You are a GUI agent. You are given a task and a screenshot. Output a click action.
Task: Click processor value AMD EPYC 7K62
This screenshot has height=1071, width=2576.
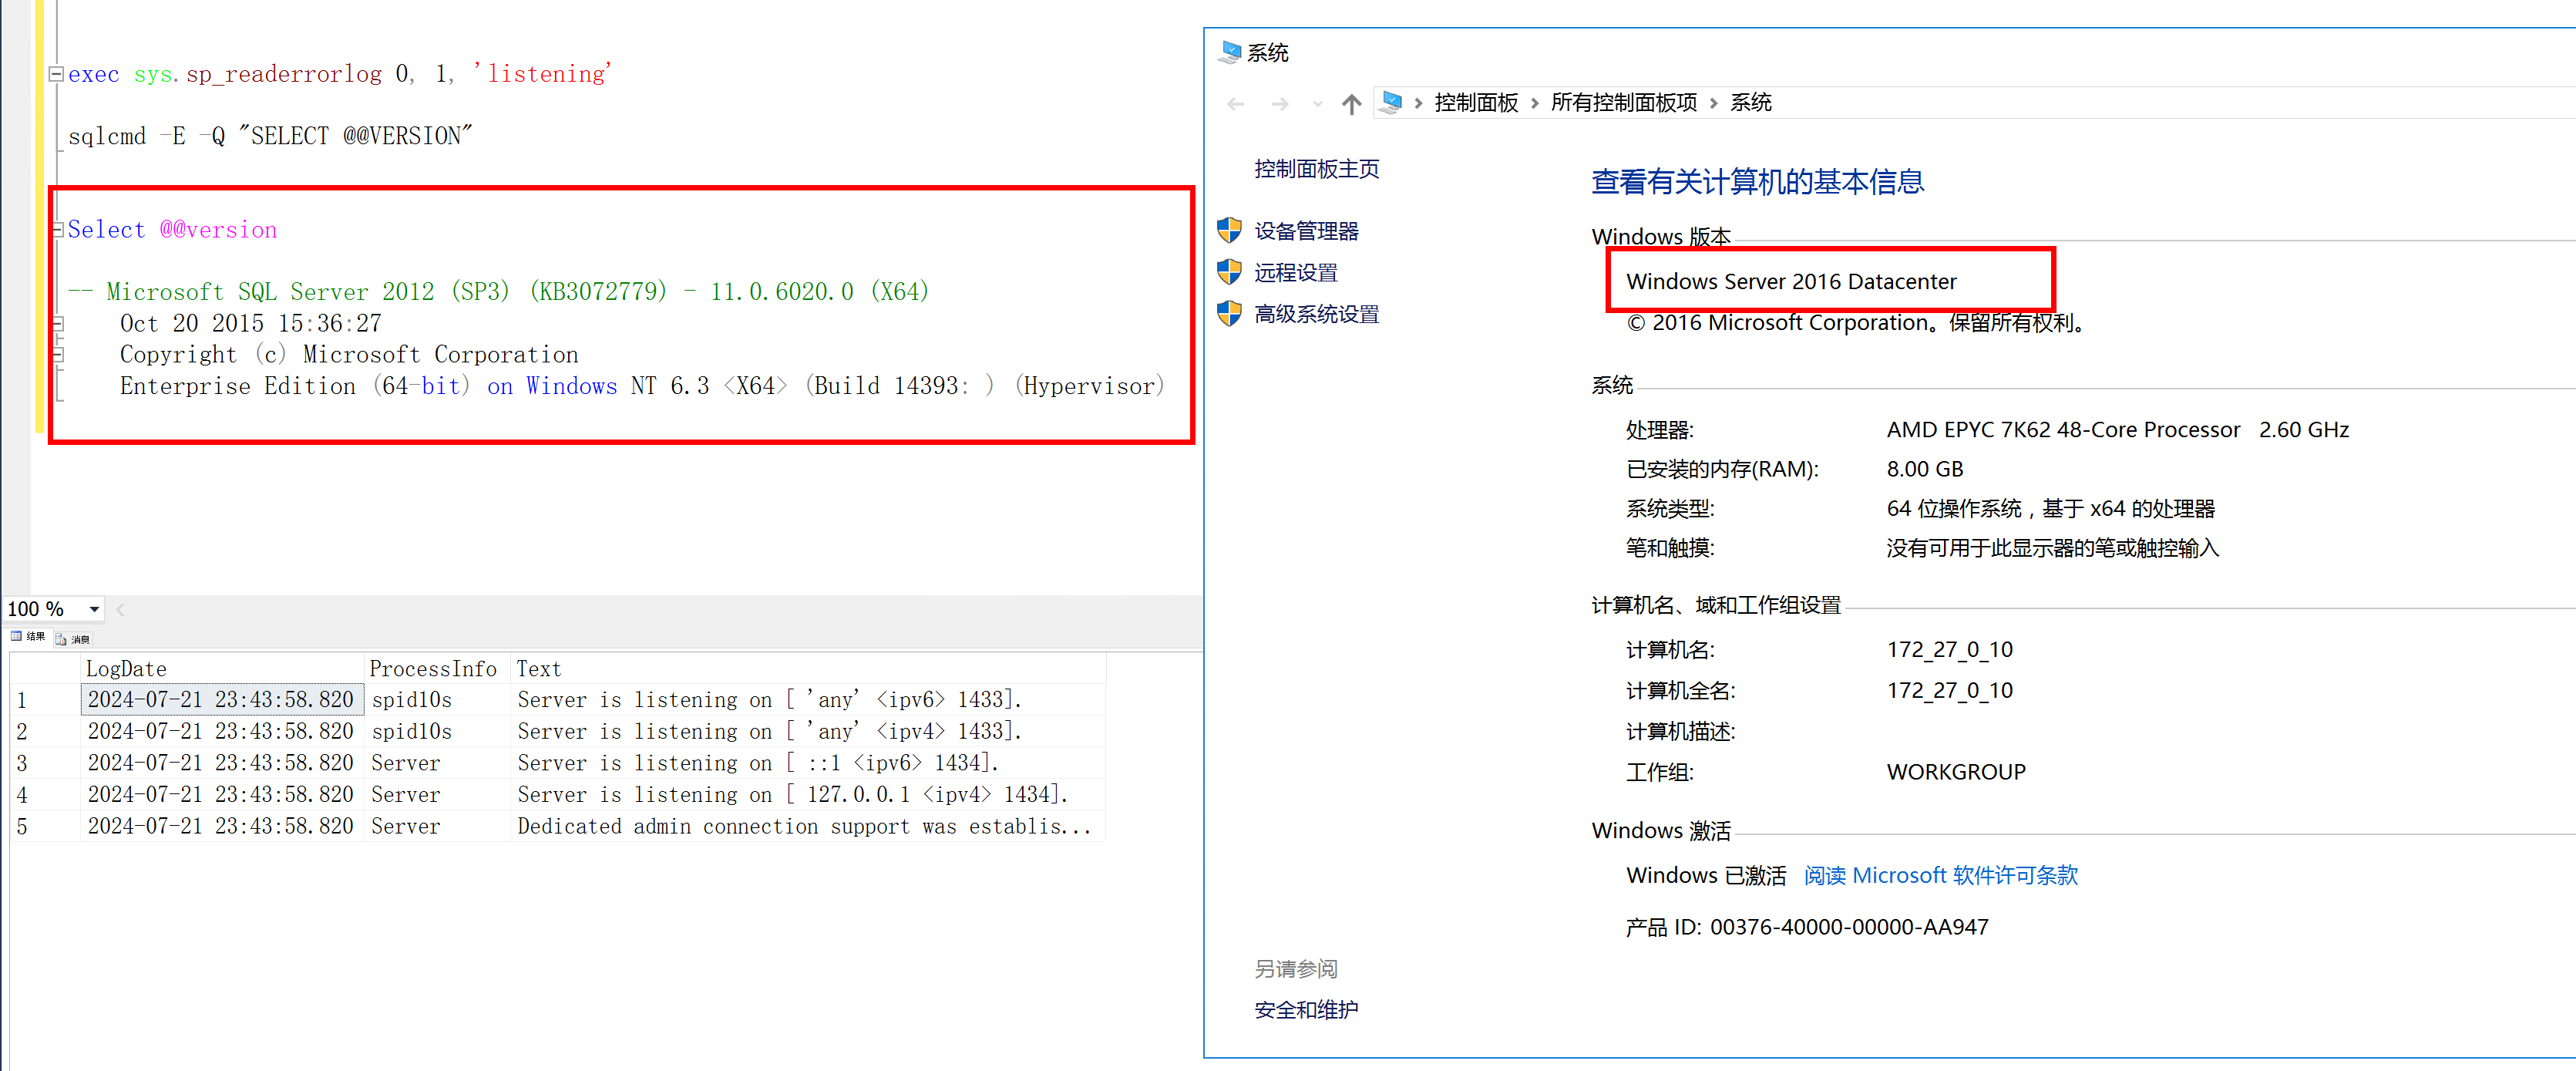[2117, 429]
